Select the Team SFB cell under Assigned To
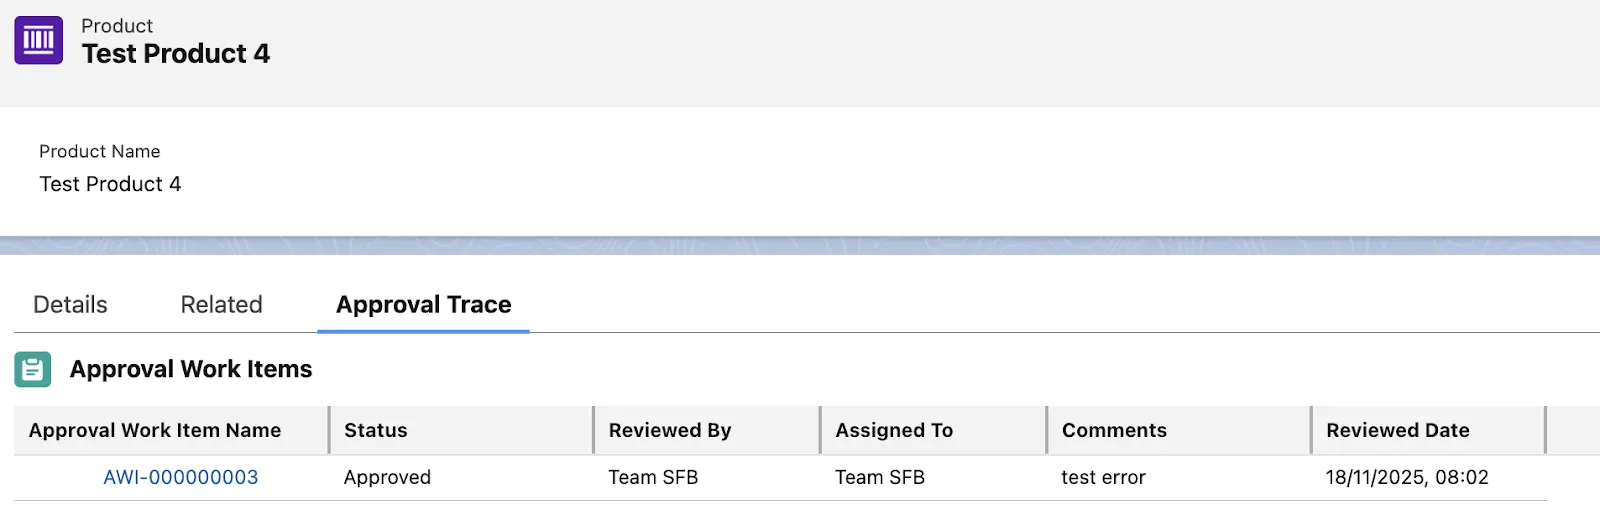This screenshot has height=520, width=1600. click(880, 478)
